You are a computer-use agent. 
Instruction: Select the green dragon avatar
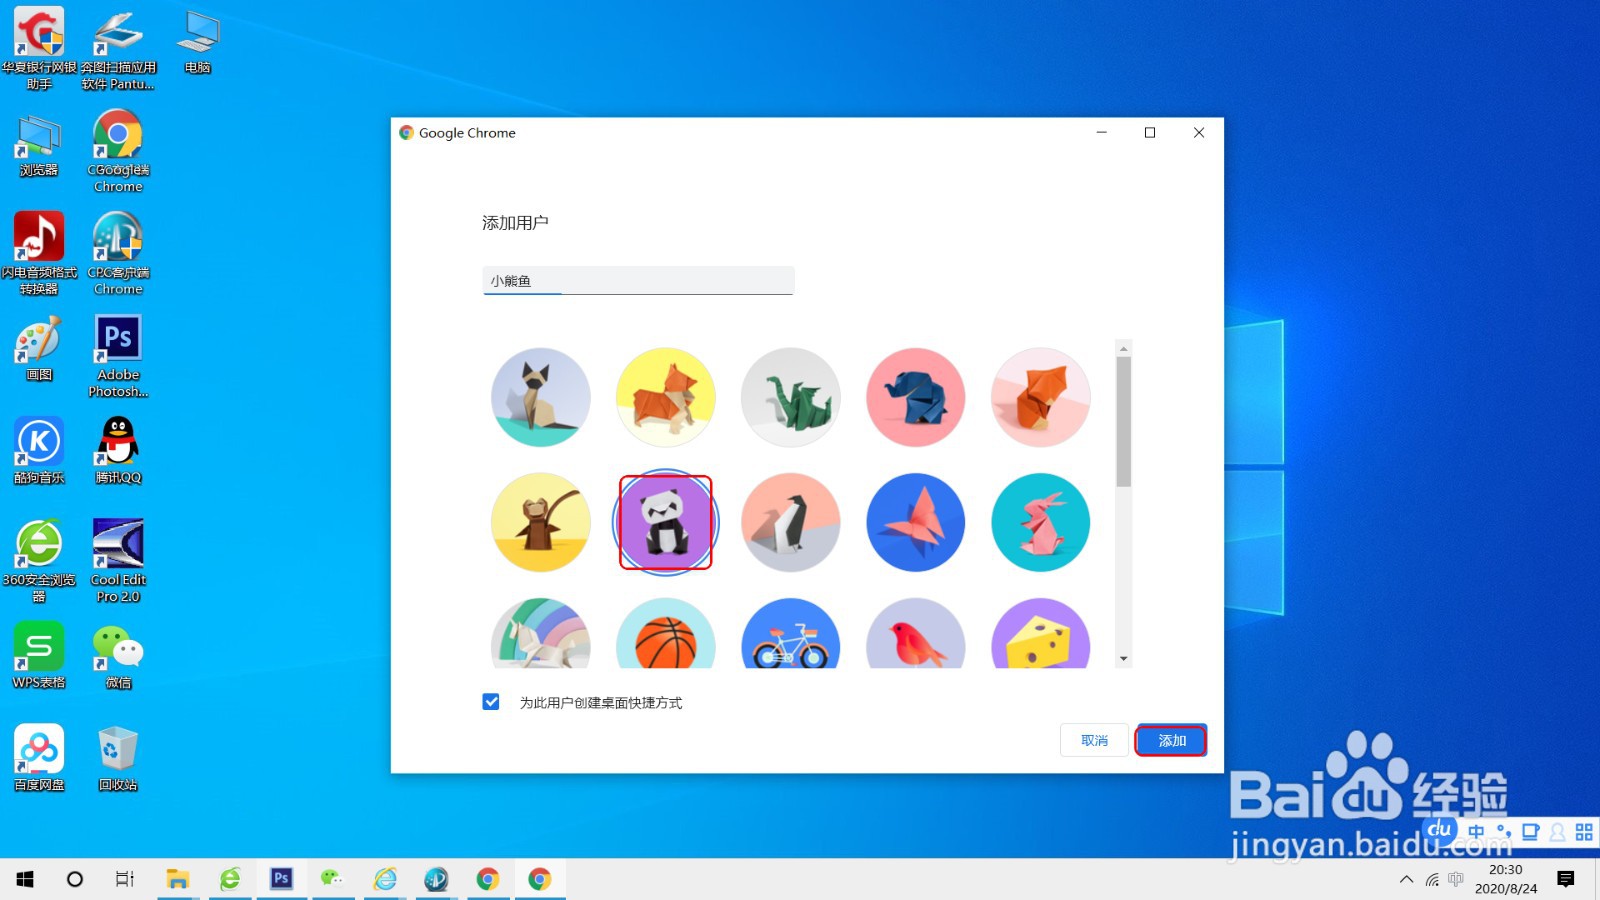tap(790, 397)
